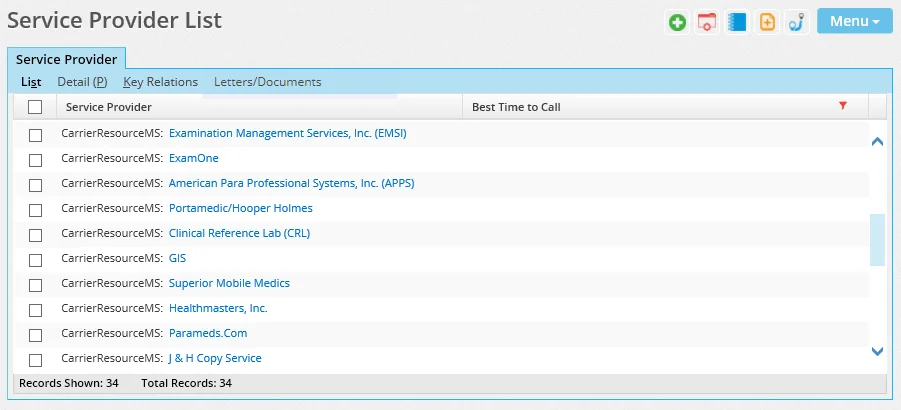
Task: Open the GIS provider link
Action: coord(178,258)
